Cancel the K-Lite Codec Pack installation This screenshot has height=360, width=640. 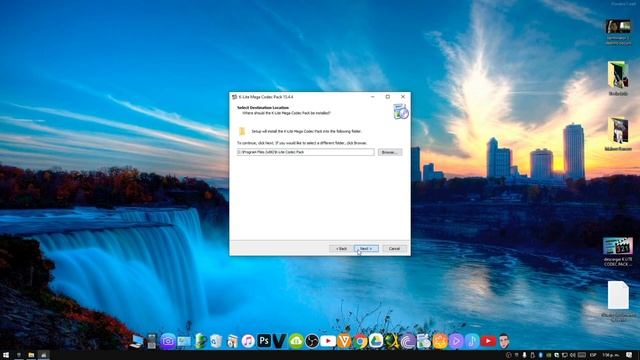(394, 249)
